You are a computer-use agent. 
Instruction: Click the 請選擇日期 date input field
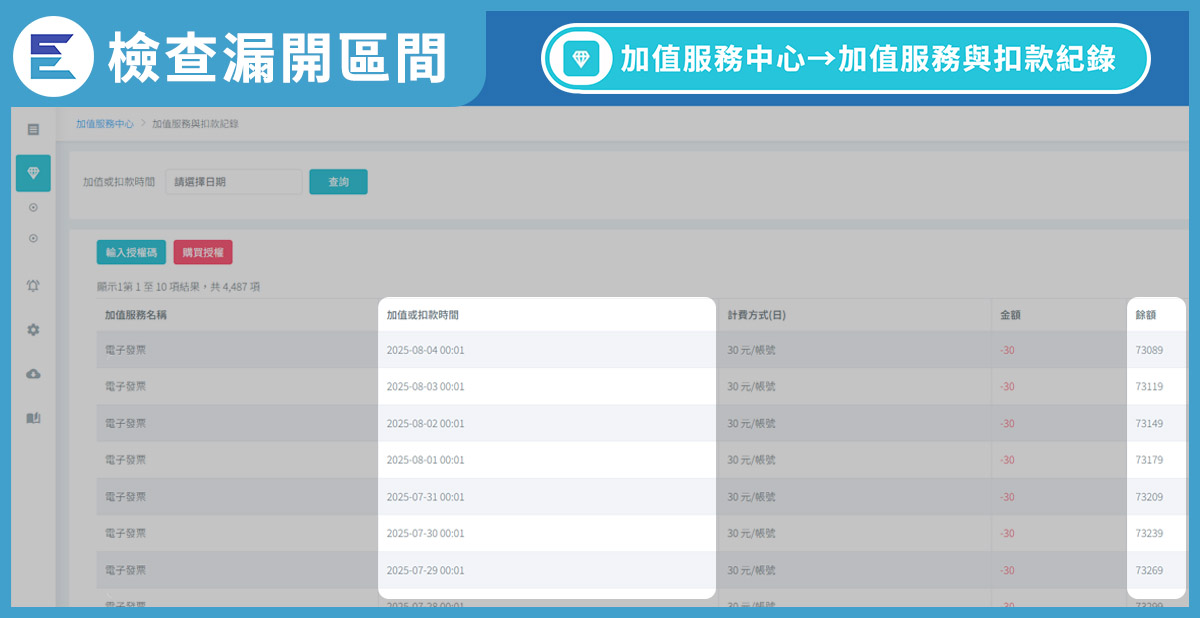233,182
